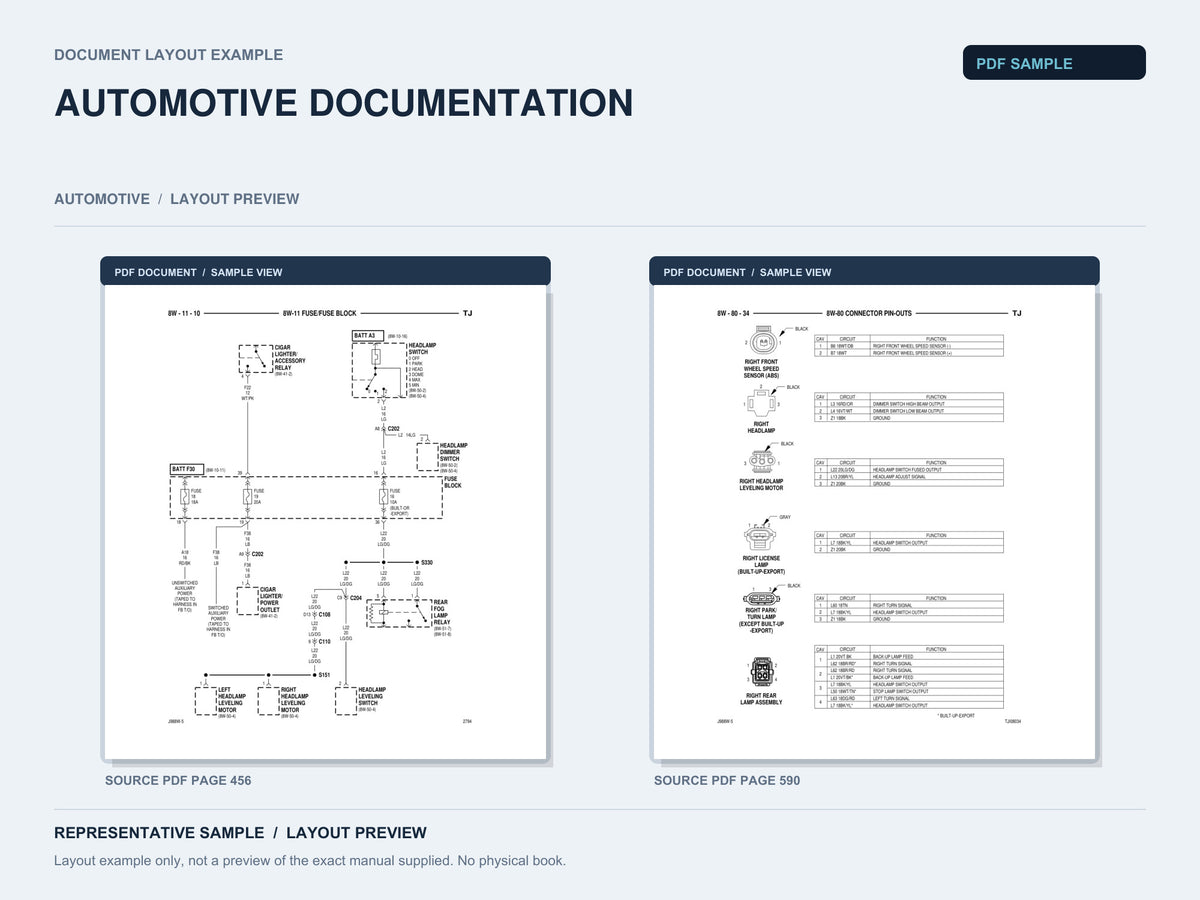Click the PDF SAMPLE badge
1200x900 pixels.
(1054, 63)
